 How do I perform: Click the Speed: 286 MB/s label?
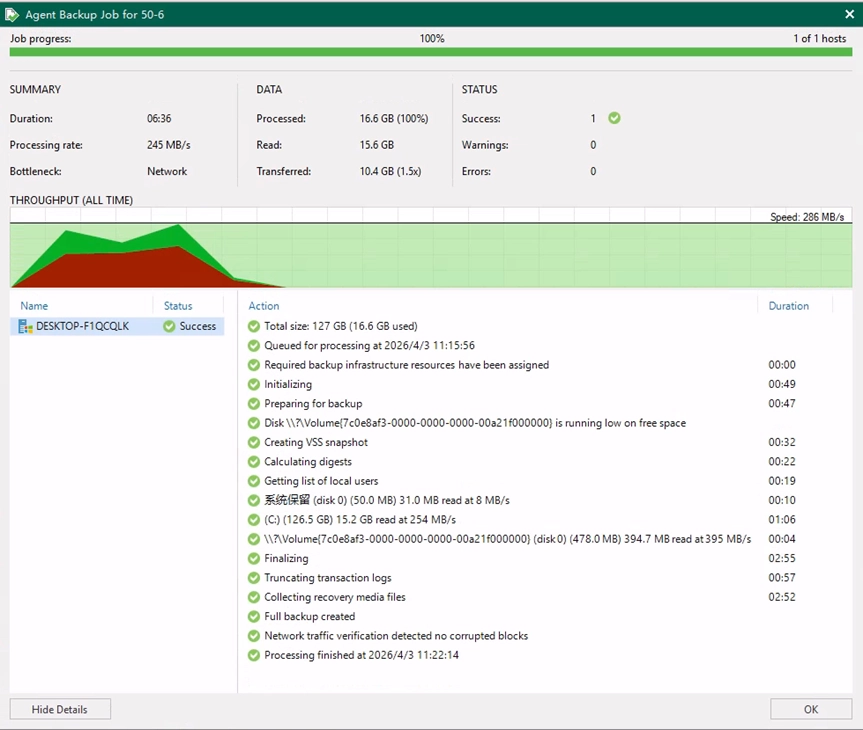click(x=807, y=217)
